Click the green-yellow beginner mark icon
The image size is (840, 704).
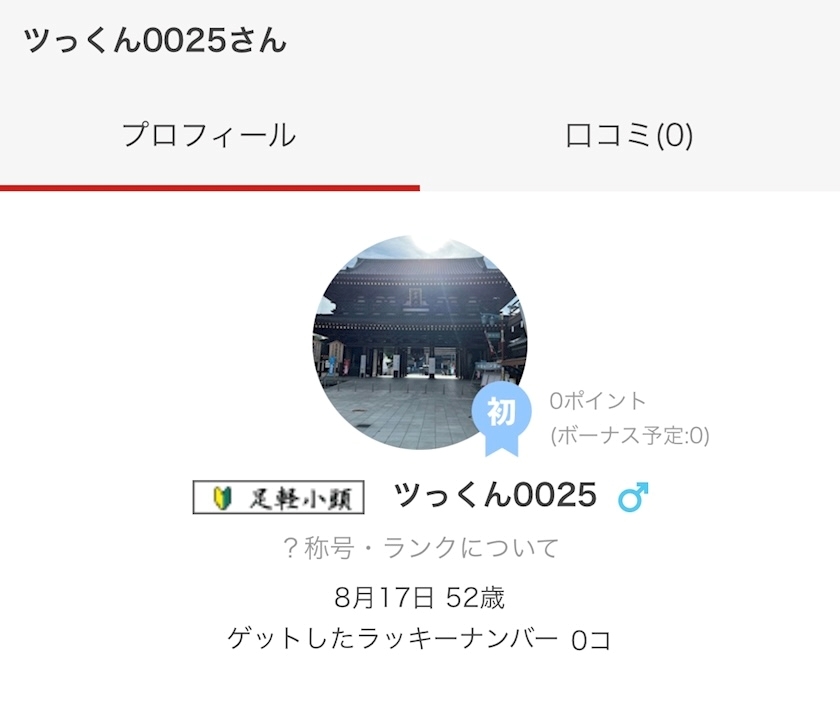pyautogui.click(x=222, y=498)
